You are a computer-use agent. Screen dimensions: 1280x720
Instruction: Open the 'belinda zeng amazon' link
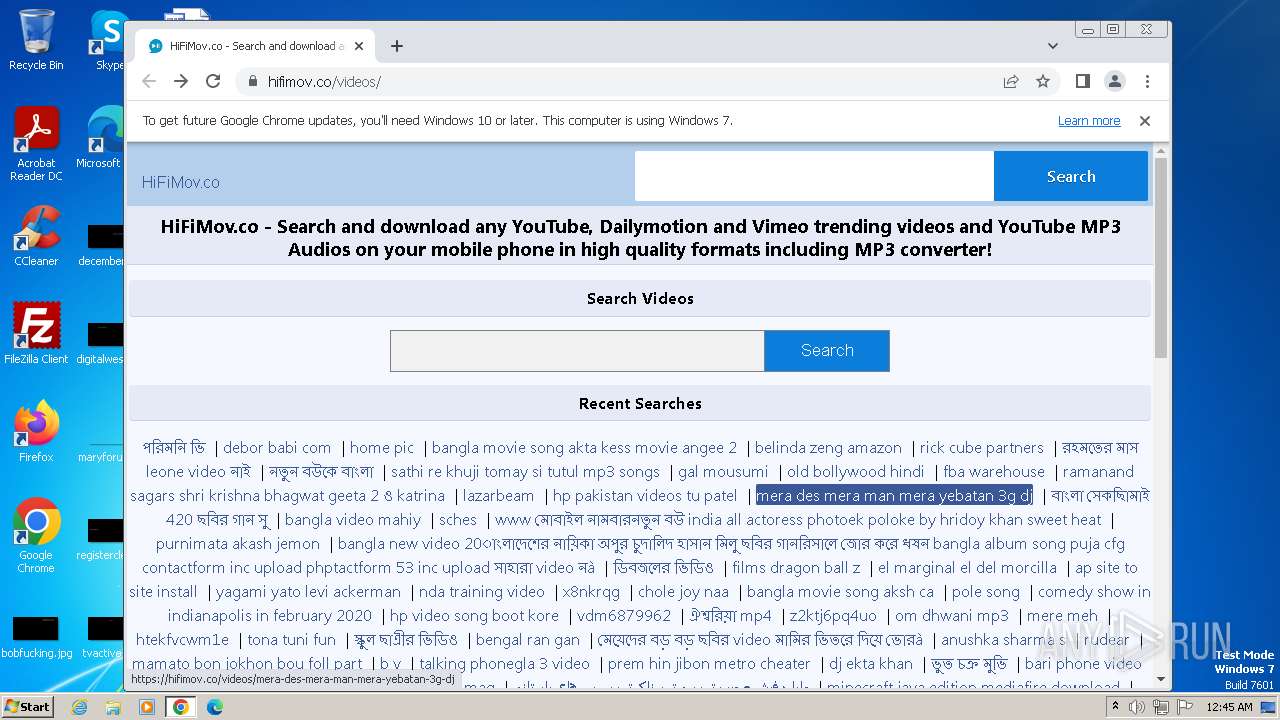point(828,448)
